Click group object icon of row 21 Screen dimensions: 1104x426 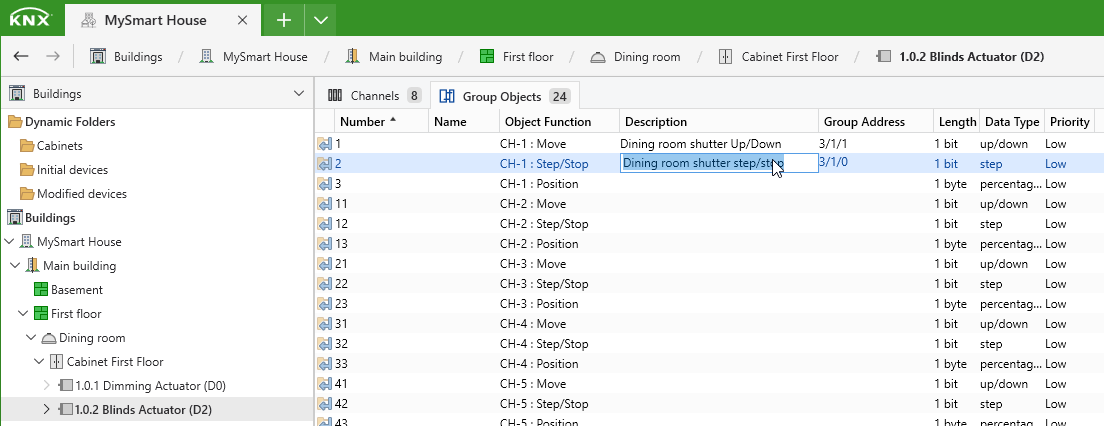(324, 263)
